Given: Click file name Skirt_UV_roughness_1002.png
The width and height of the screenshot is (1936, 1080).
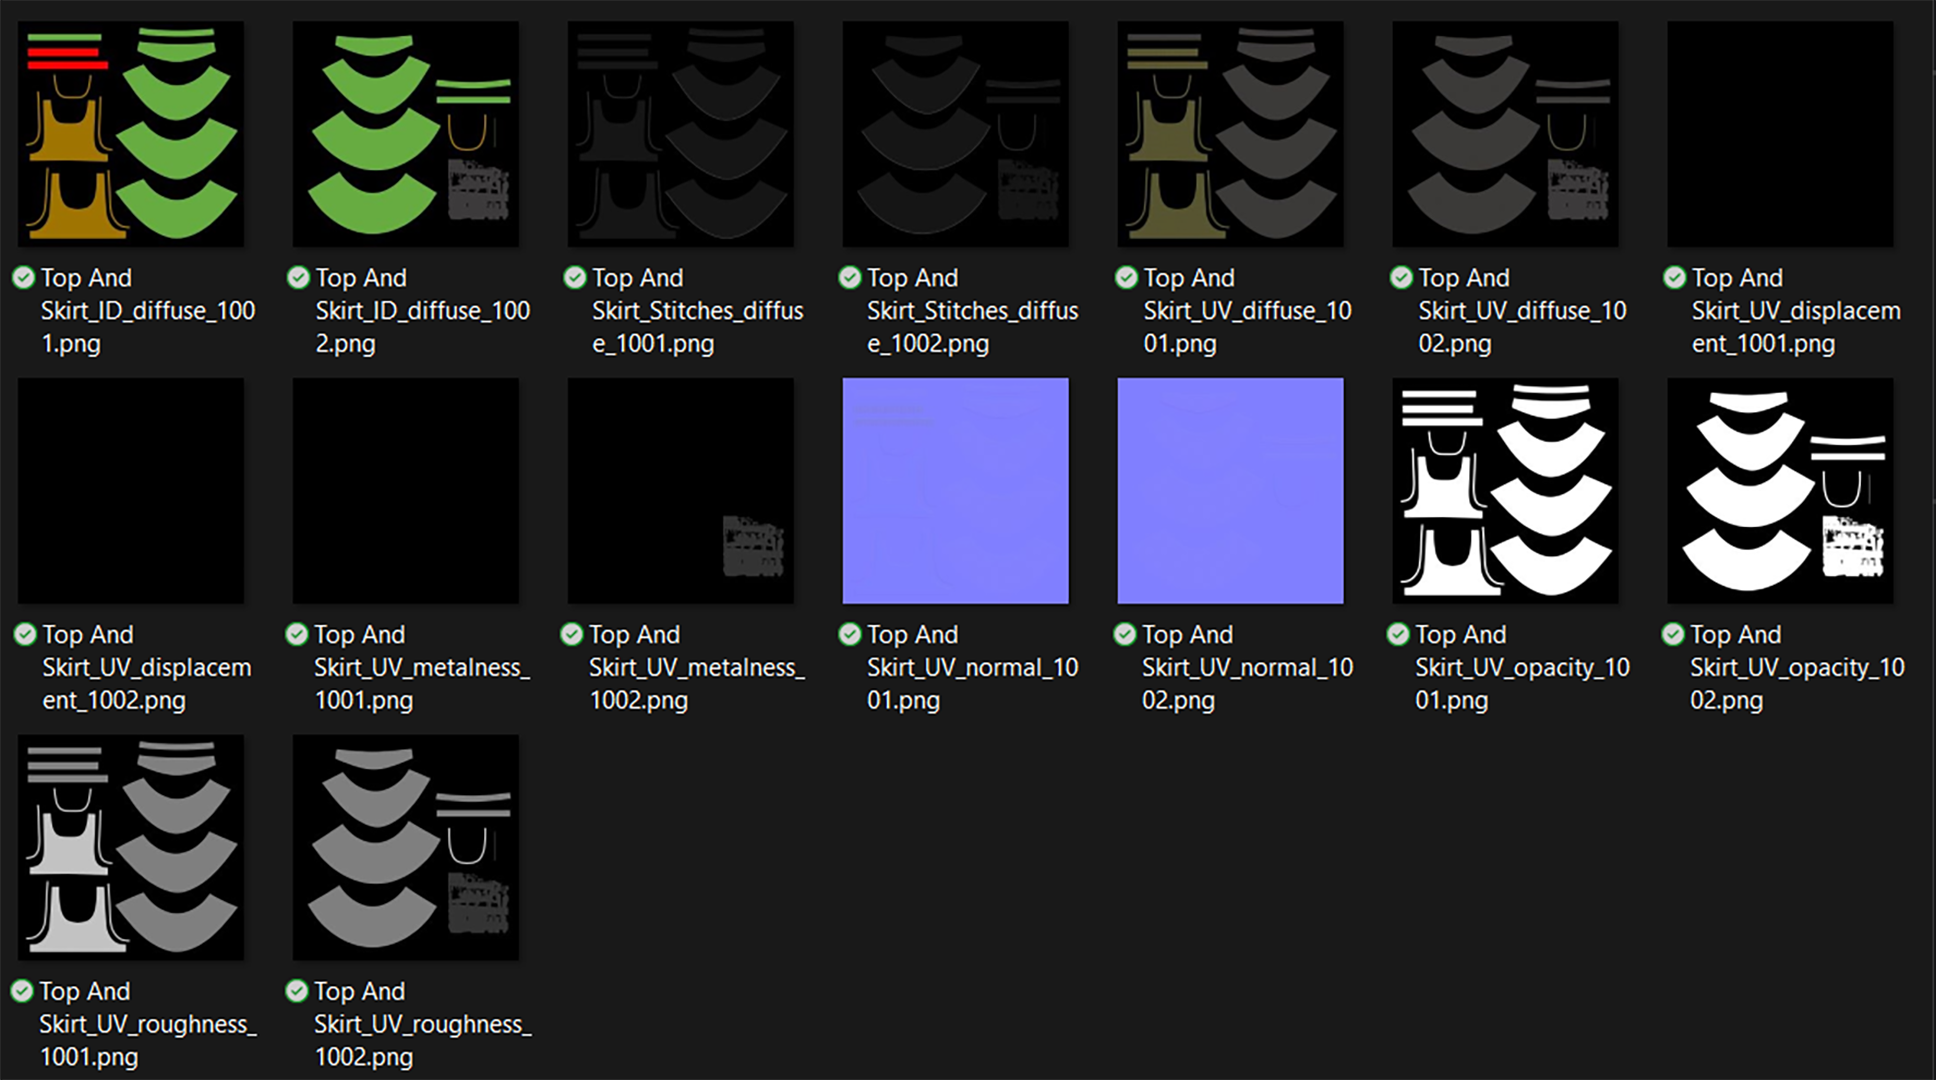Looking at the screenshot, I should (423, 1025).
